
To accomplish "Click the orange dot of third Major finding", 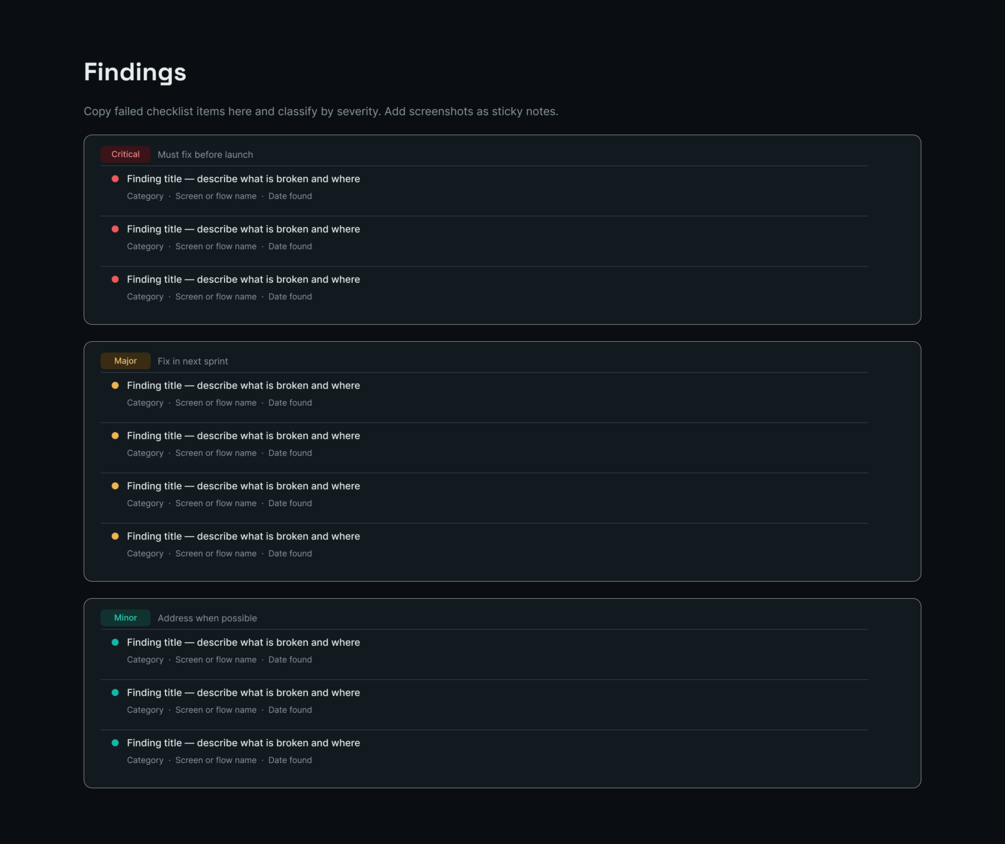I will tap(115, 486).
